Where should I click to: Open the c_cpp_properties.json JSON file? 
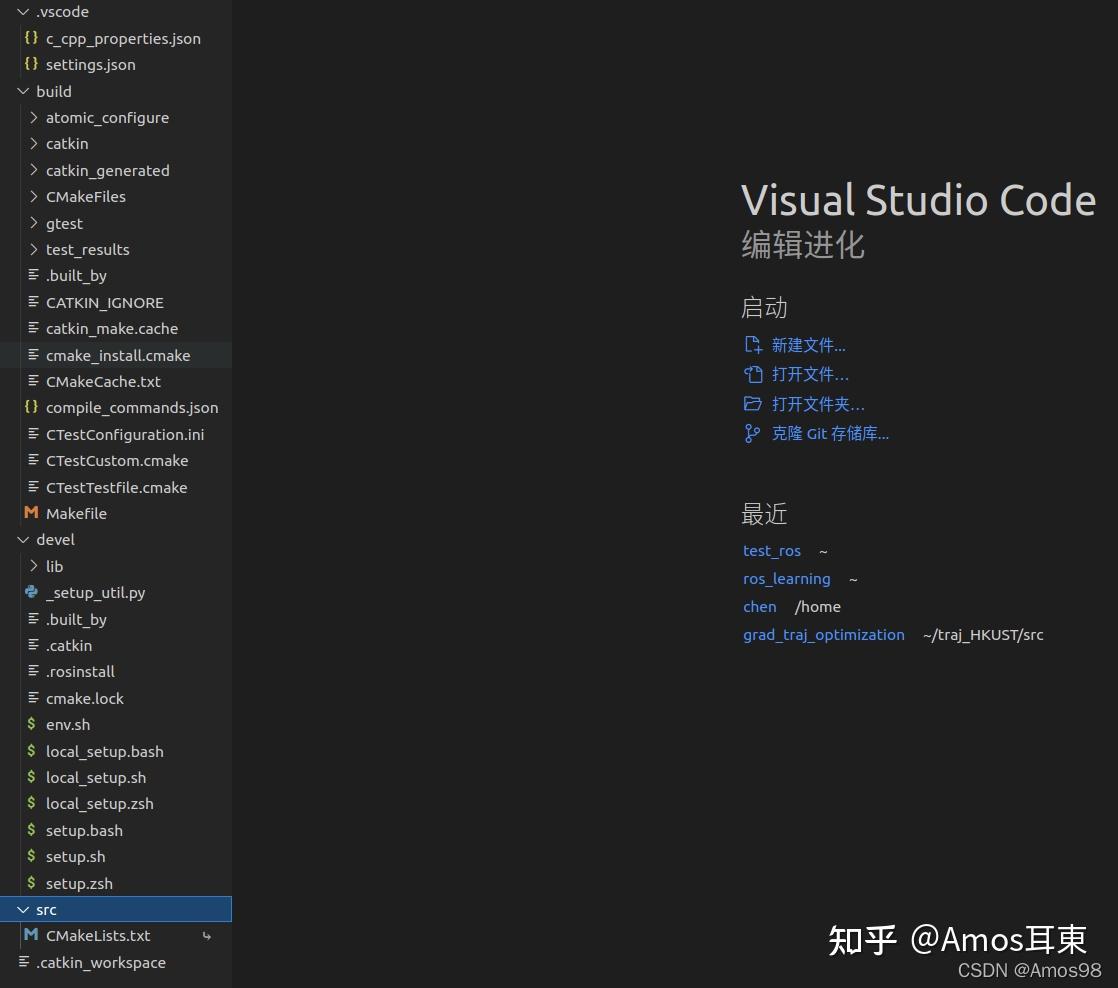(x=123, y=38)
